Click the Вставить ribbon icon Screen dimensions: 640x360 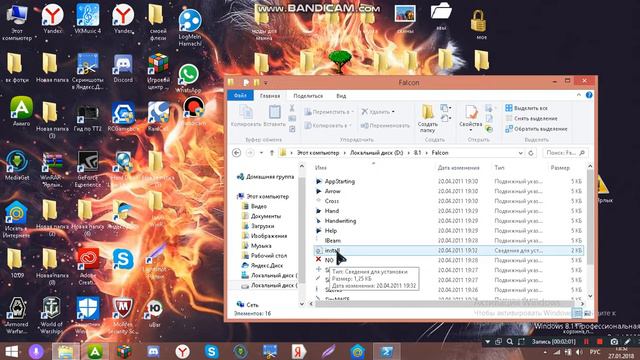(274, 116)
